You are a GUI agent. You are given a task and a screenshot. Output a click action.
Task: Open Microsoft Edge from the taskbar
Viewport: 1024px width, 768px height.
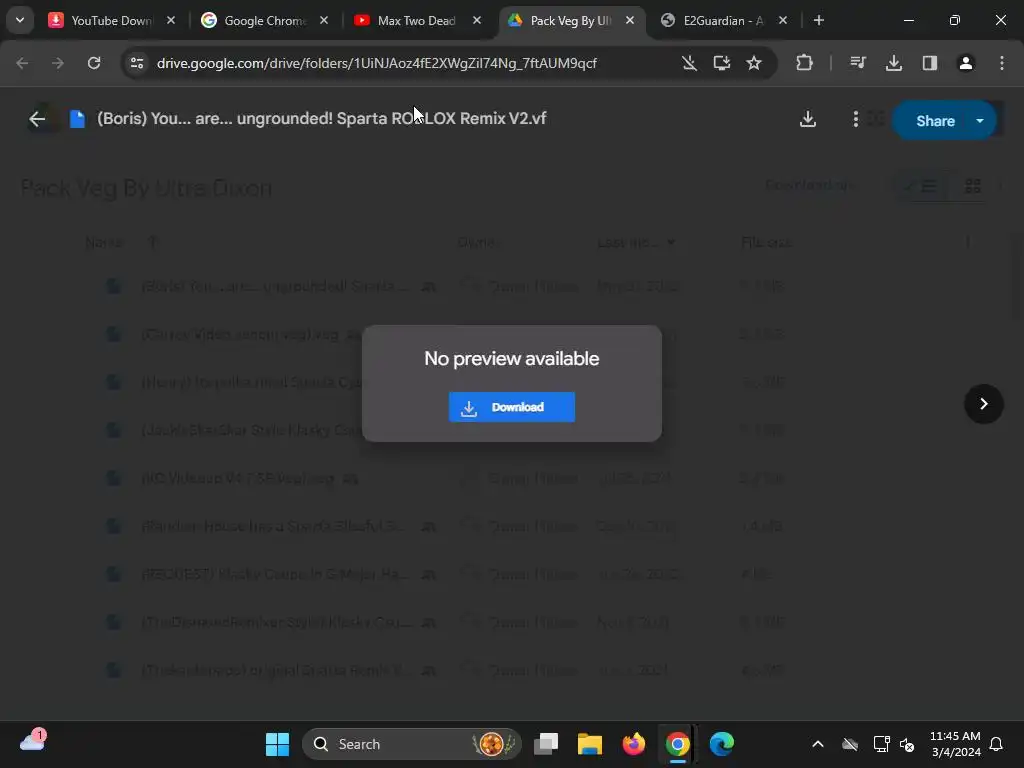pos(721,744)
